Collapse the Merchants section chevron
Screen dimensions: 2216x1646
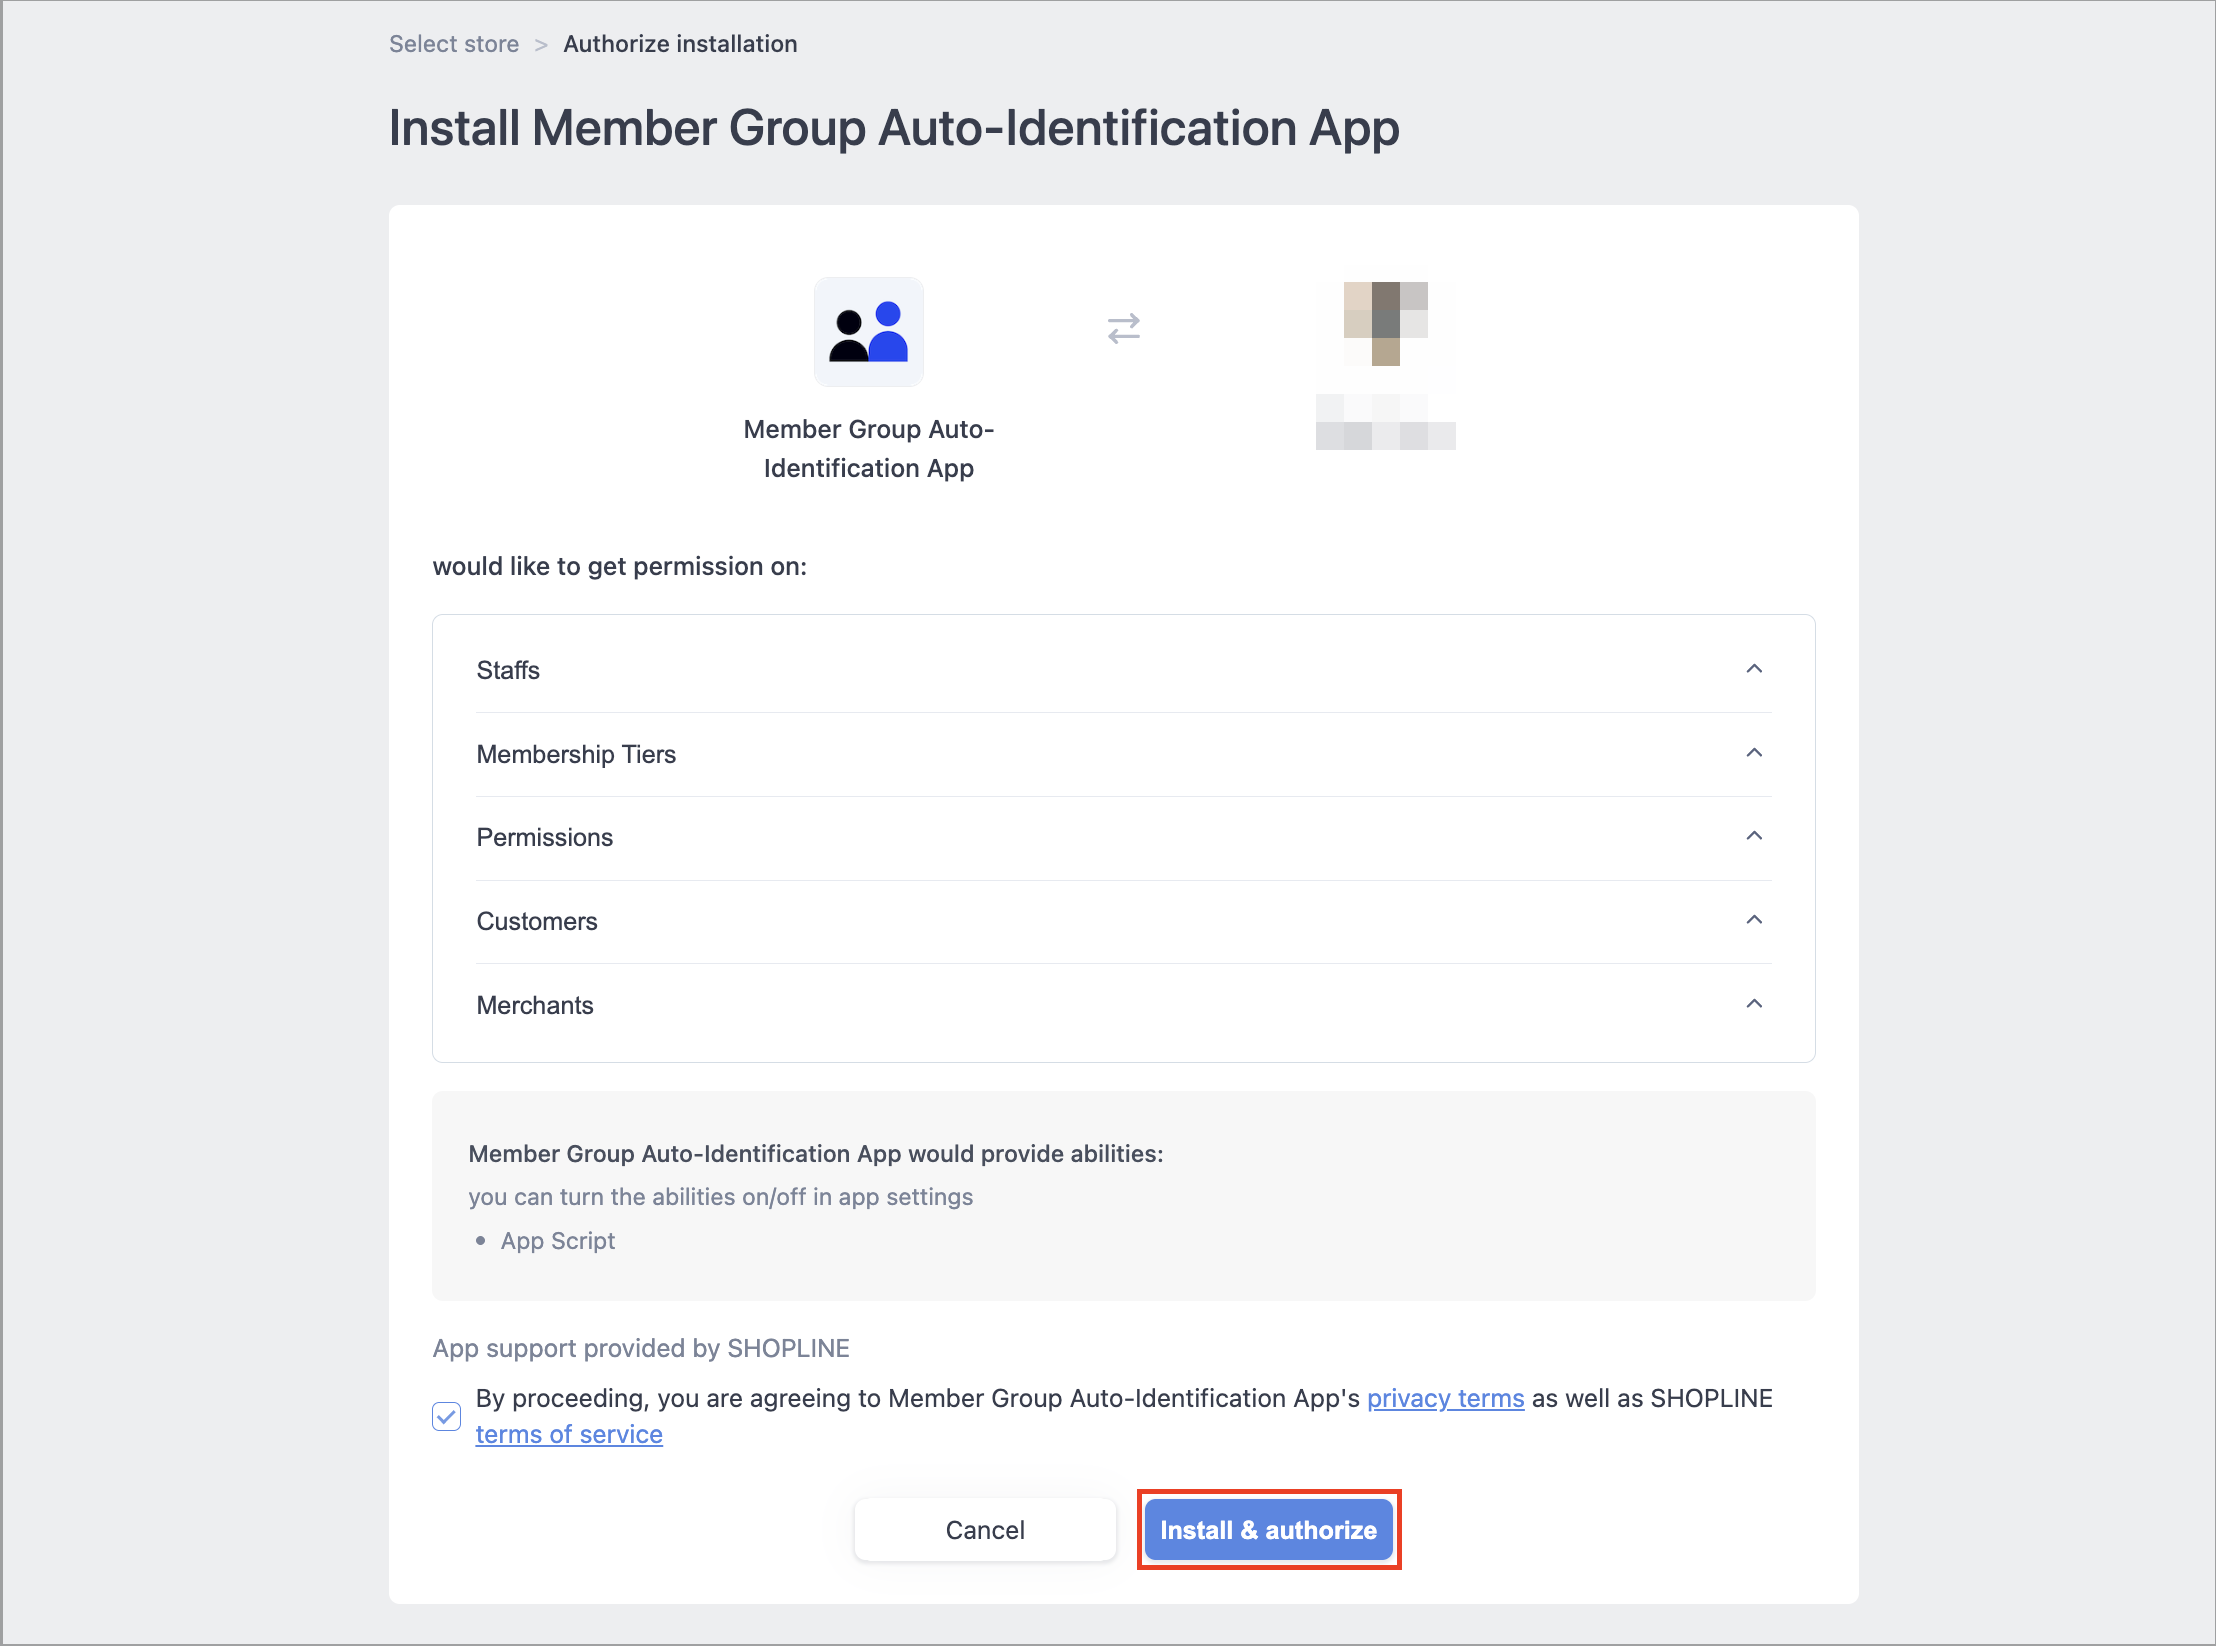[x=1754, y=1004]
